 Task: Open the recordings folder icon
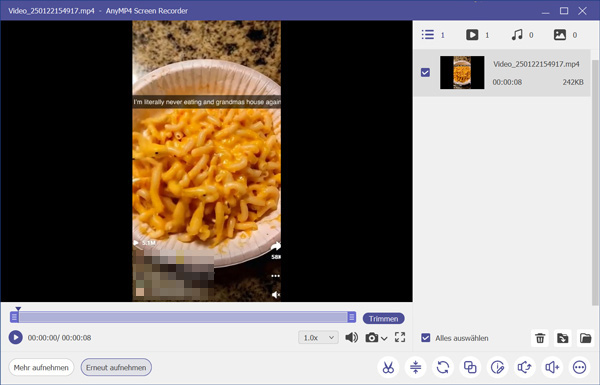tap(585, 338)
